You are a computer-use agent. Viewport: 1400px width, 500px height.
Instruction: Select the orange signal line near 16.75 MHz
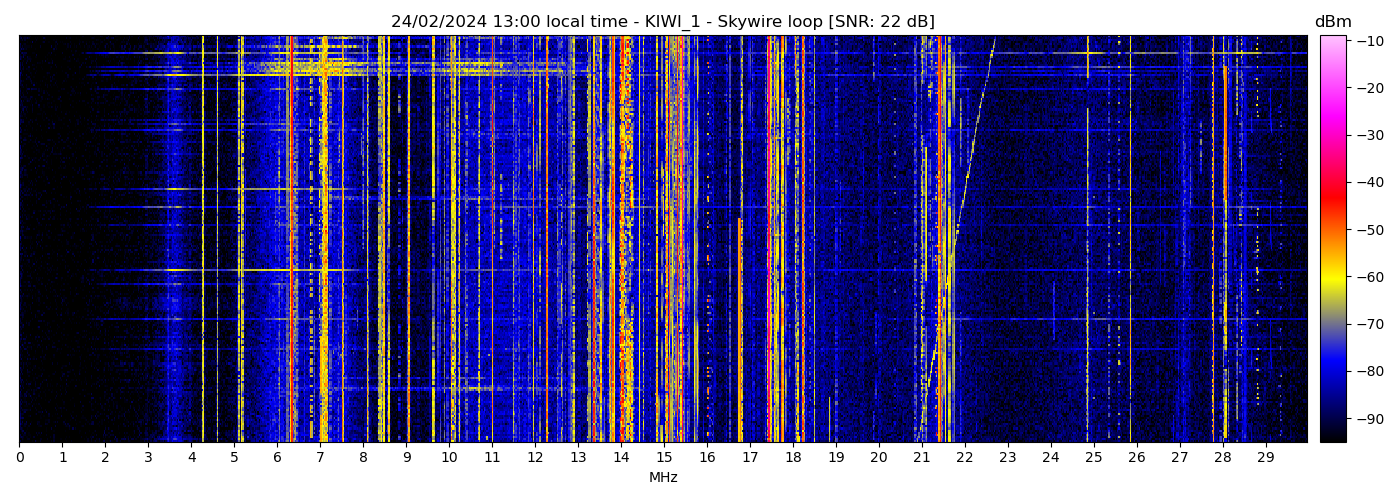pos(740,330)
